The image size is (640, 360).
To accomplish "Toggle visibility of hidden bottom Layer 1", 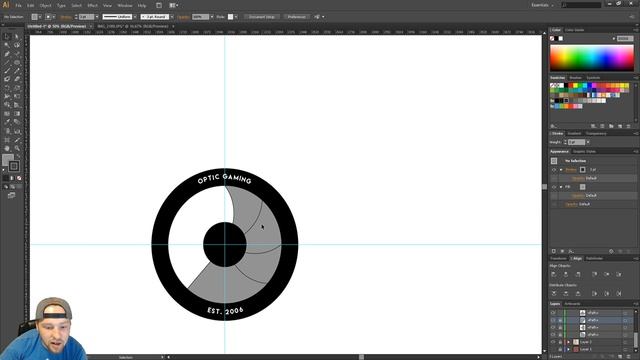I will (x=553, y=349).
